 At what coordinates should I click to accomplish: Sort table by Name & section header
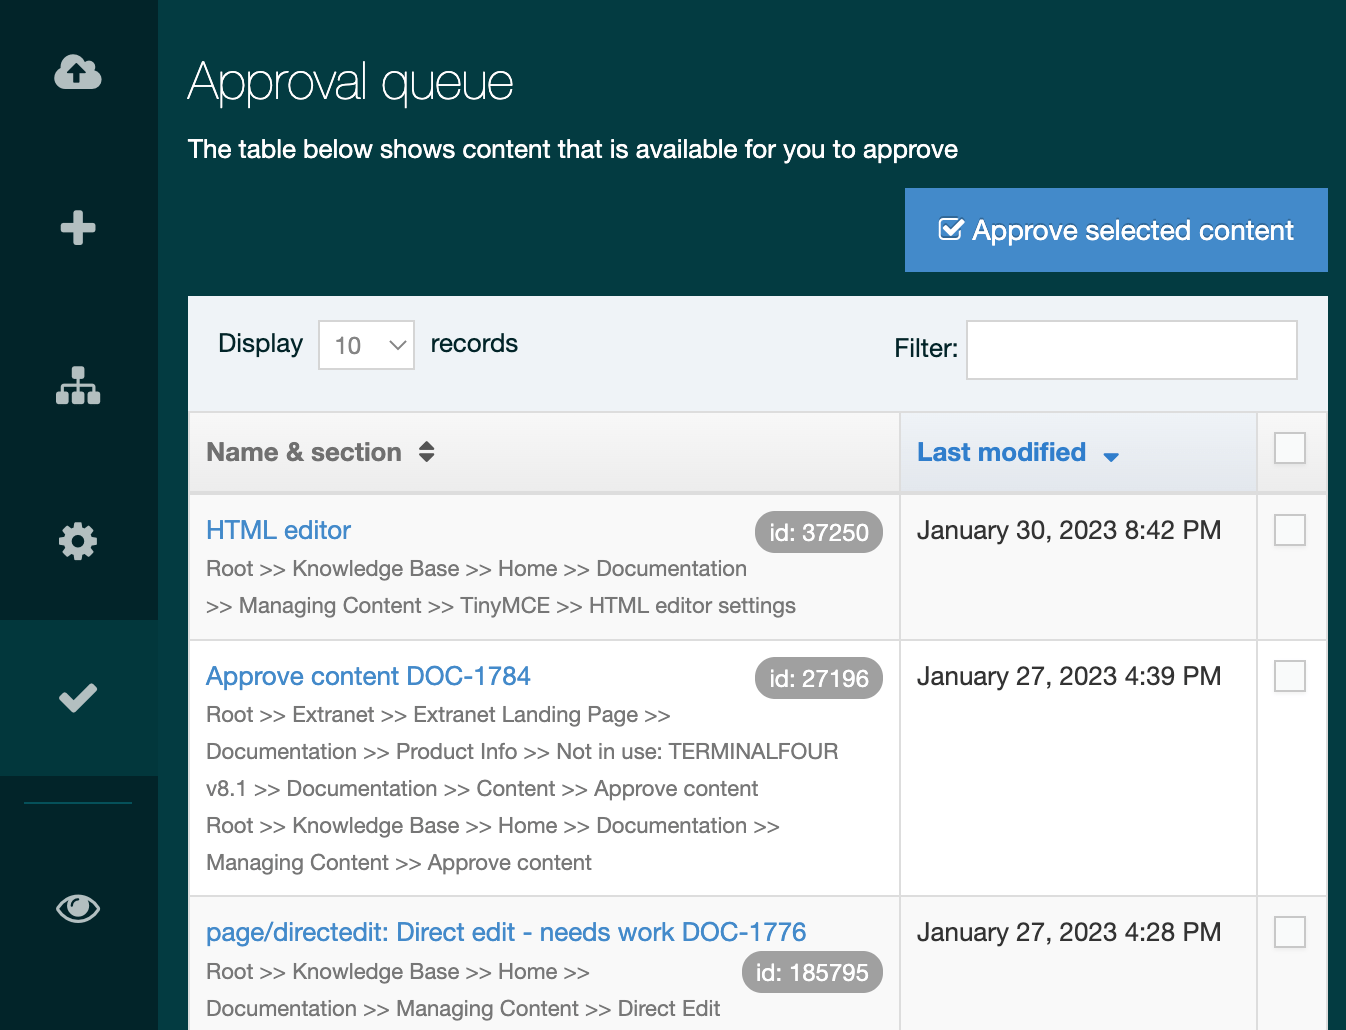click(x=304, y=452)
